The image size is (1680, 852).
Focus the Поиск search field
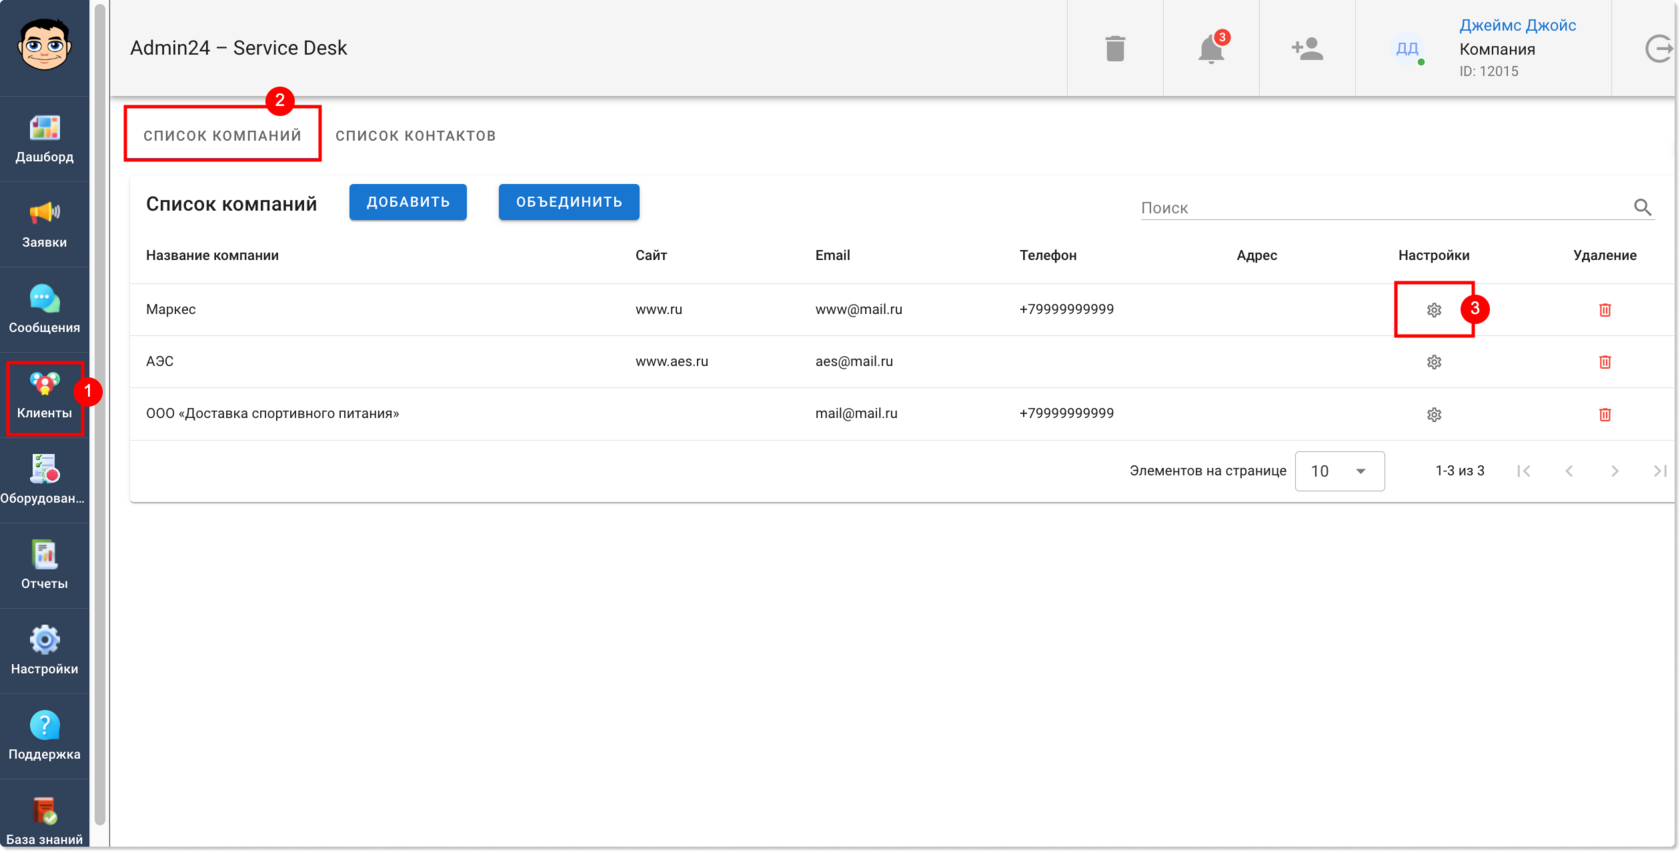(x=1385, y=207)
